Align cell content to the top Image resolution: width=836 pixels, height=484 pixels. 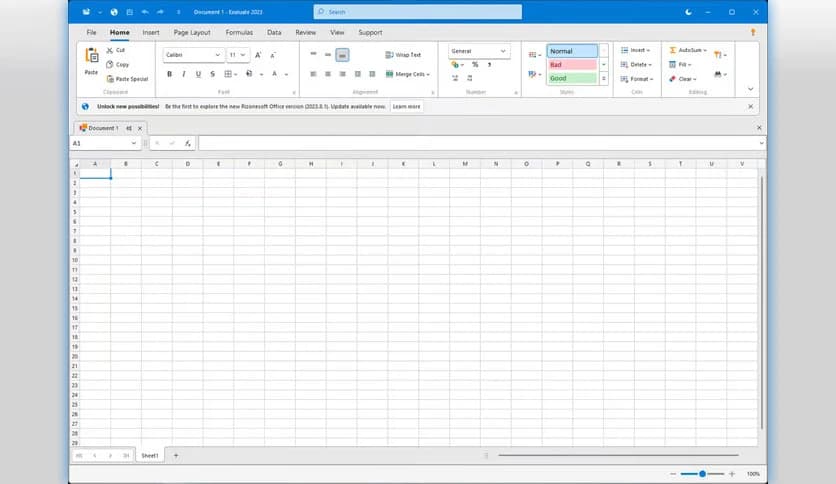click(x=313, y=54)
